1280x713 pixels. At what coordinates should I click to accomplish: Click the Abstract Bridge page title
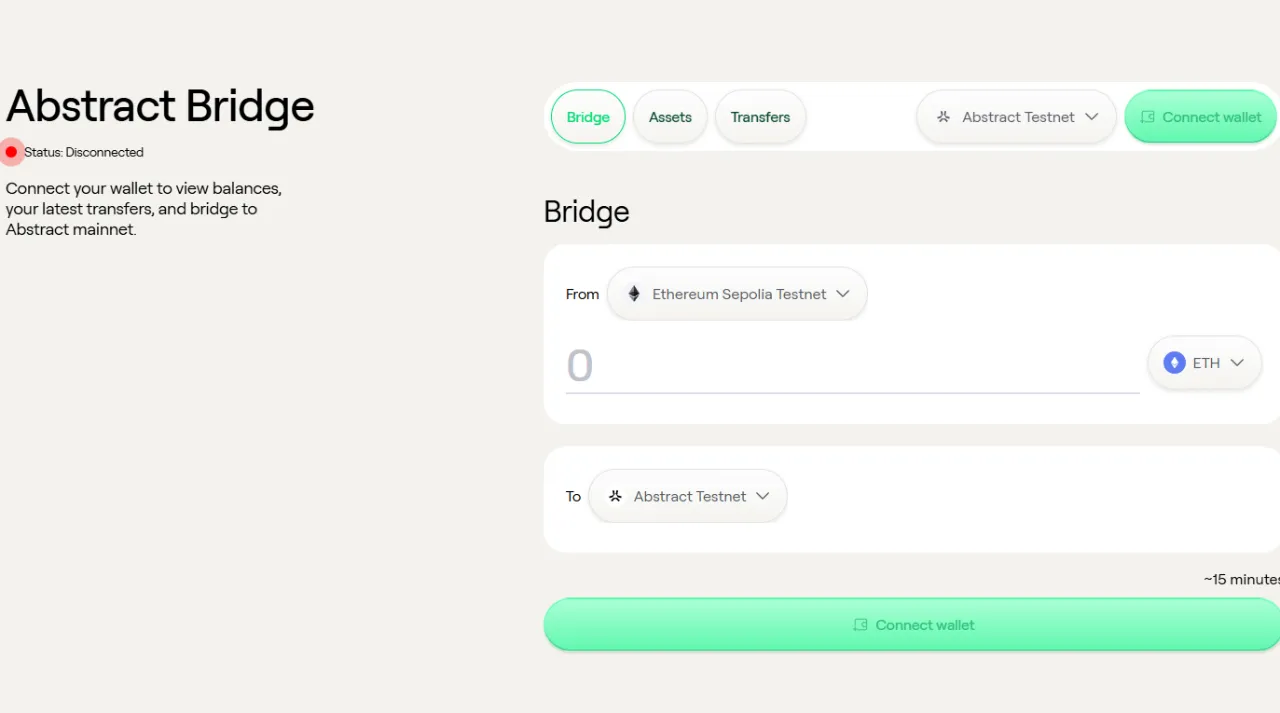tap(160, 106)
